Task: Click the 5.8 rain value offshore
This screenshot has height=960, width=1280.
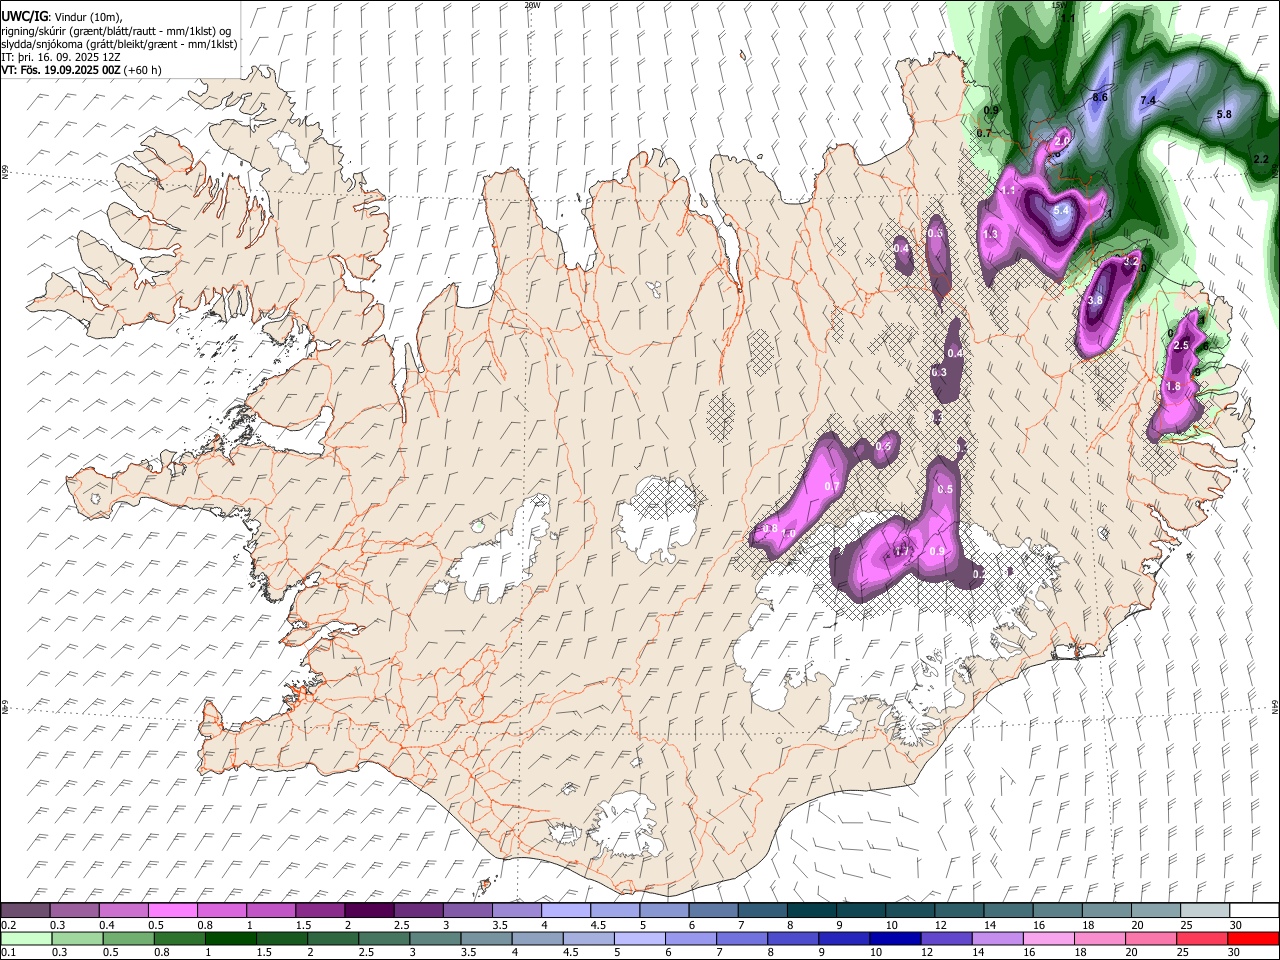Action: (x=1224, y=115)
